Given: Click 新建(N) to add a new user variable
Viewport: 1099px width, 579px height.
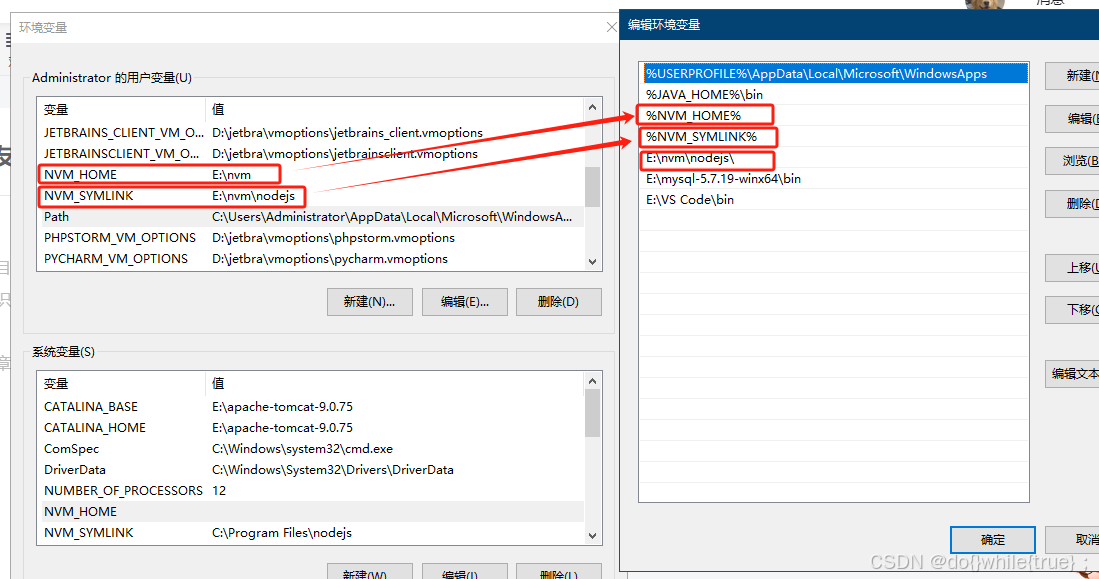Looking at the screenshot, I should pyautogui.click(x=369, y=302).
